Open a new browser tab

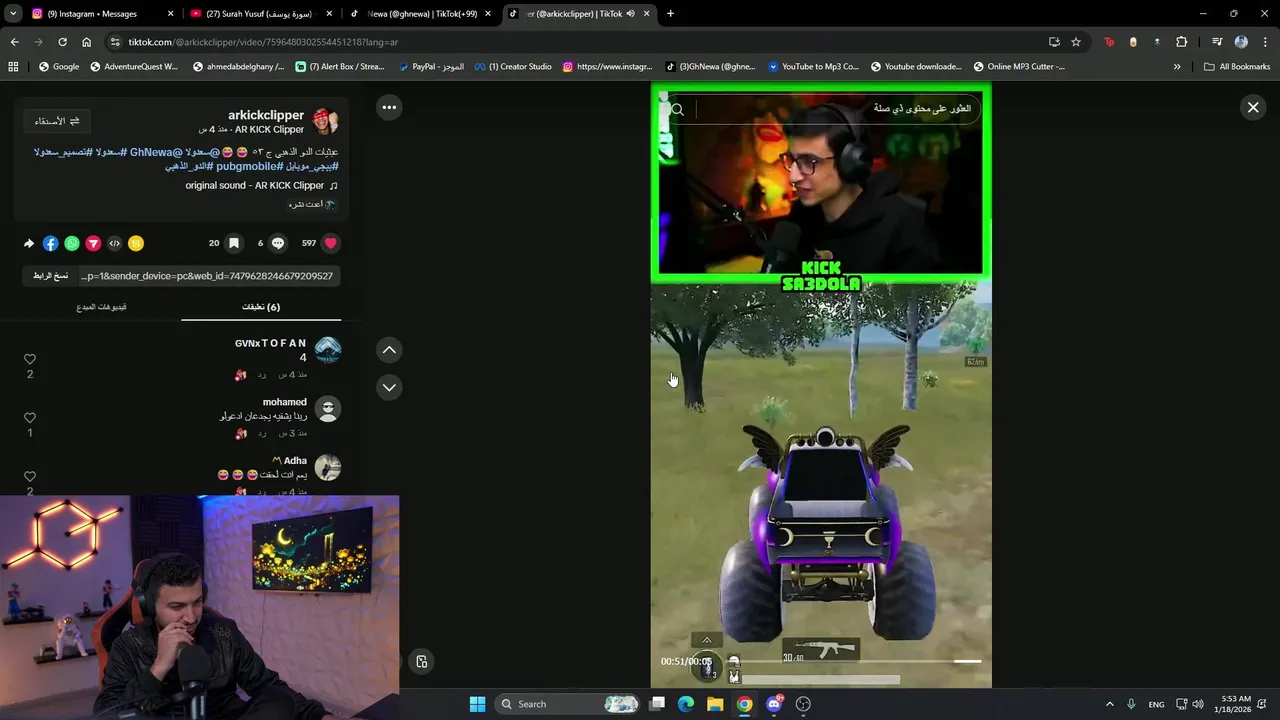coord(670,14)
